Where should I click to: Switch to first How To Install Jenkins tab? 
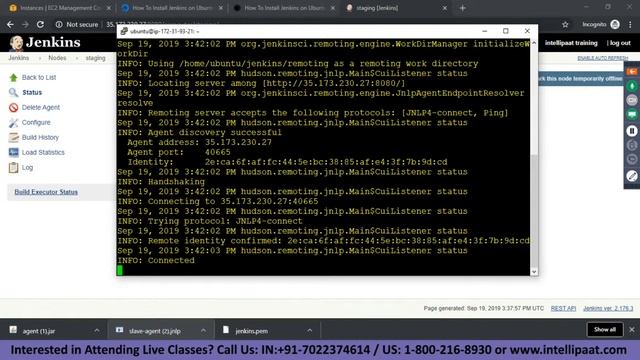point(171,8)
